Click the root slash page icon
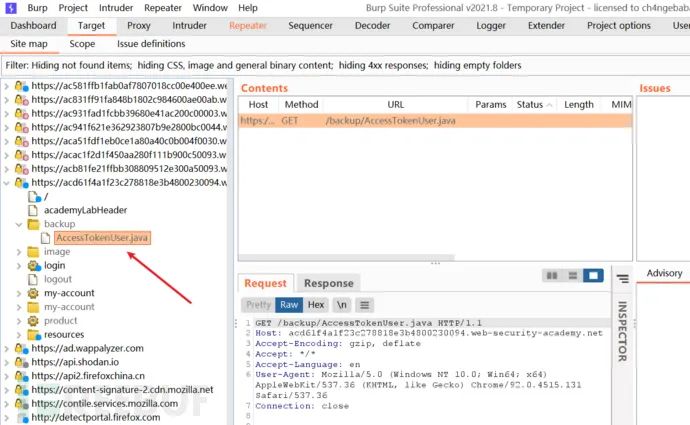The image size is (690, 425). point(34,196)
